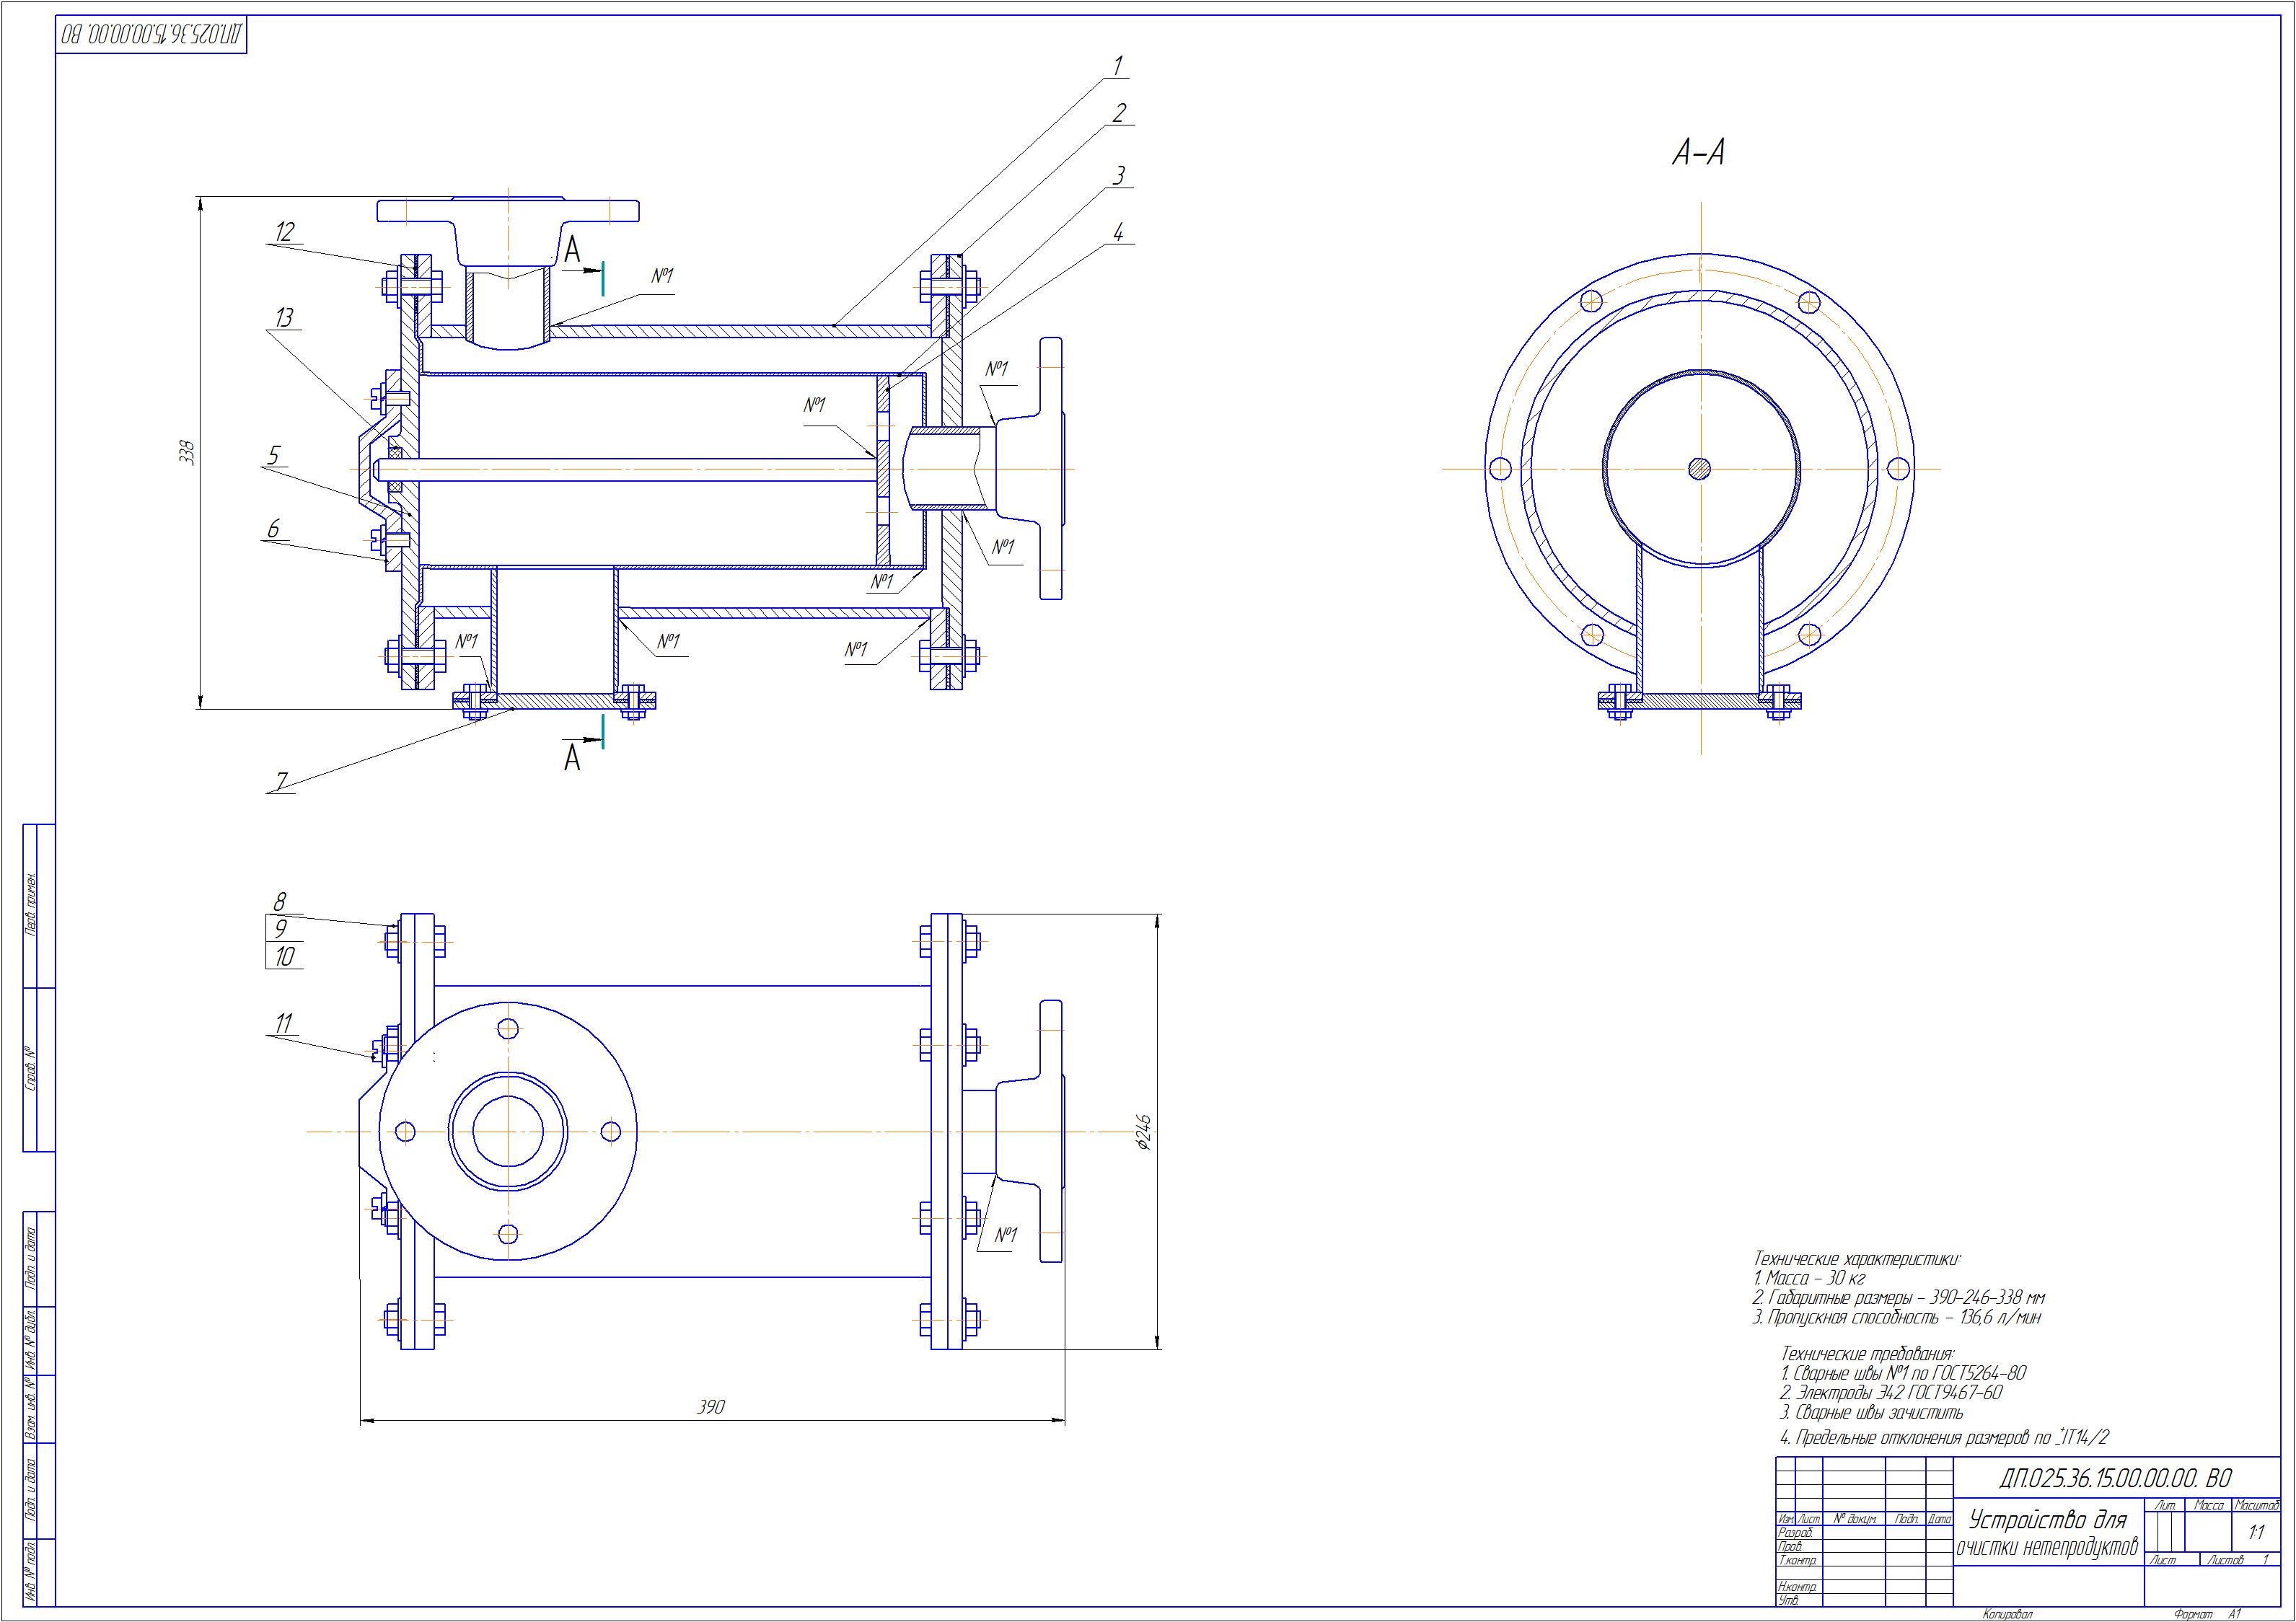This screenshot has height=1622, width=2296.
Task: Click part callout number 7
Action: (282, 780)
